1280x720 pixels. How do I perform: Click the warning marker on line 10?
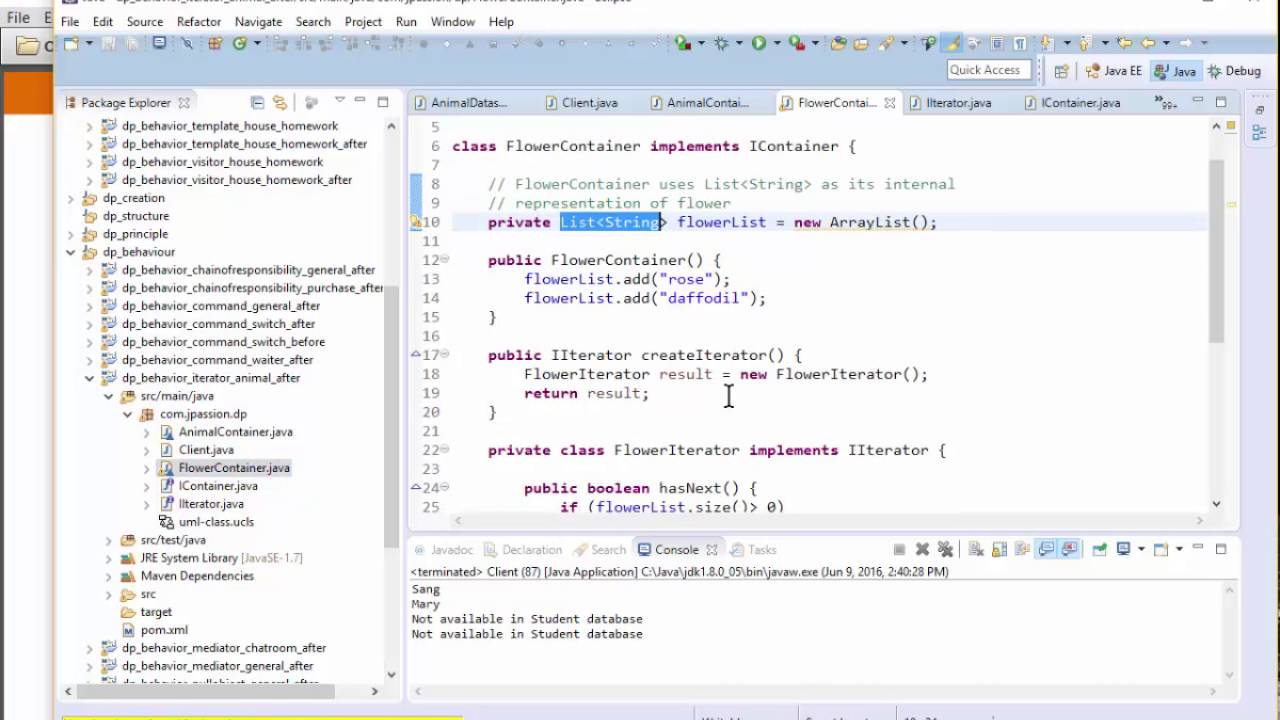click(x=416, y=222)
